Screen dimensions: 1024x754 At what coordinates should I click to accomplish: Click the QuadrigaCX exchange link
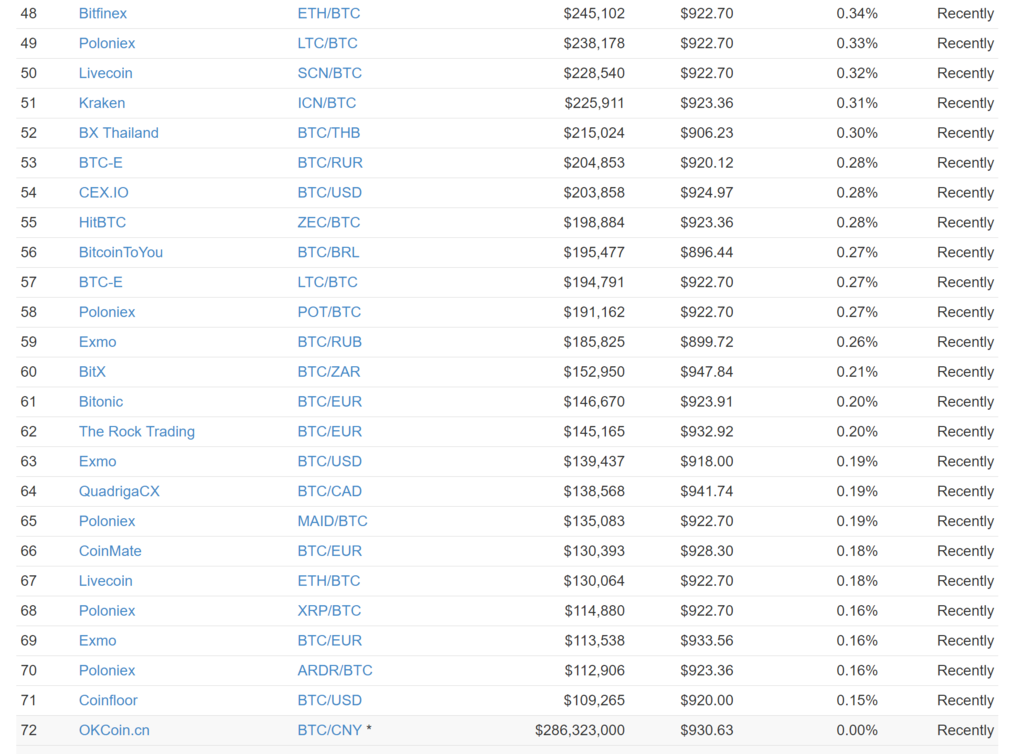pos(119,491)
